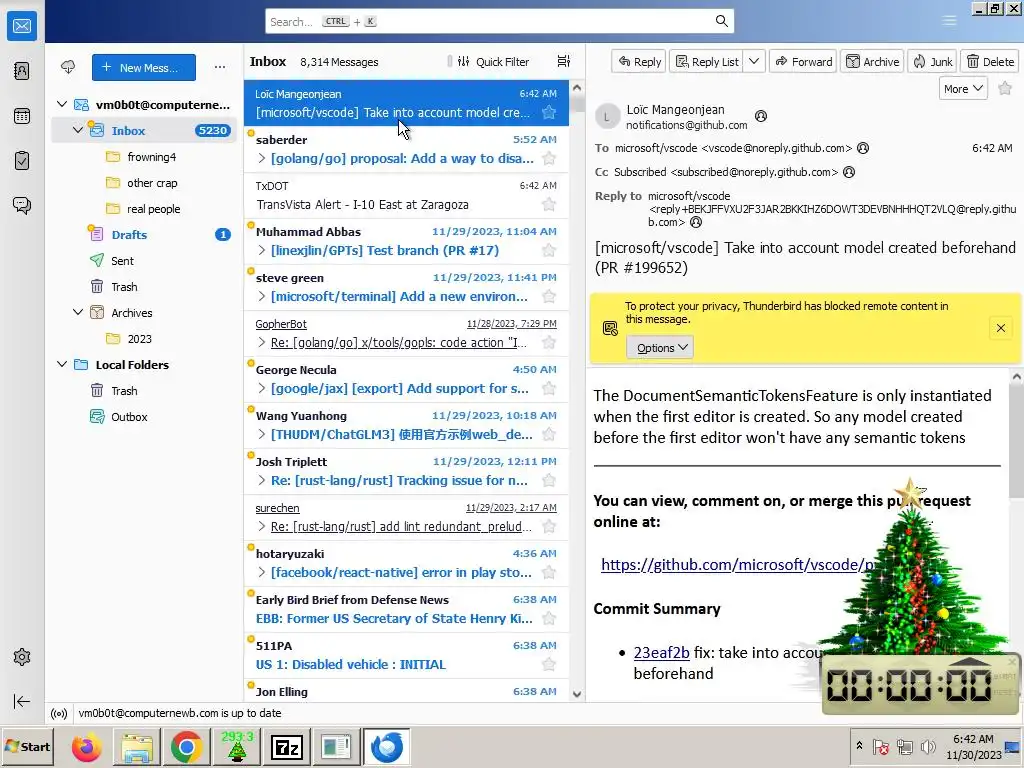Open the Calendar sidebar icon
The width and height of the screenshot is (1024, 768).
pyautogui.click(x=22, y=116)
